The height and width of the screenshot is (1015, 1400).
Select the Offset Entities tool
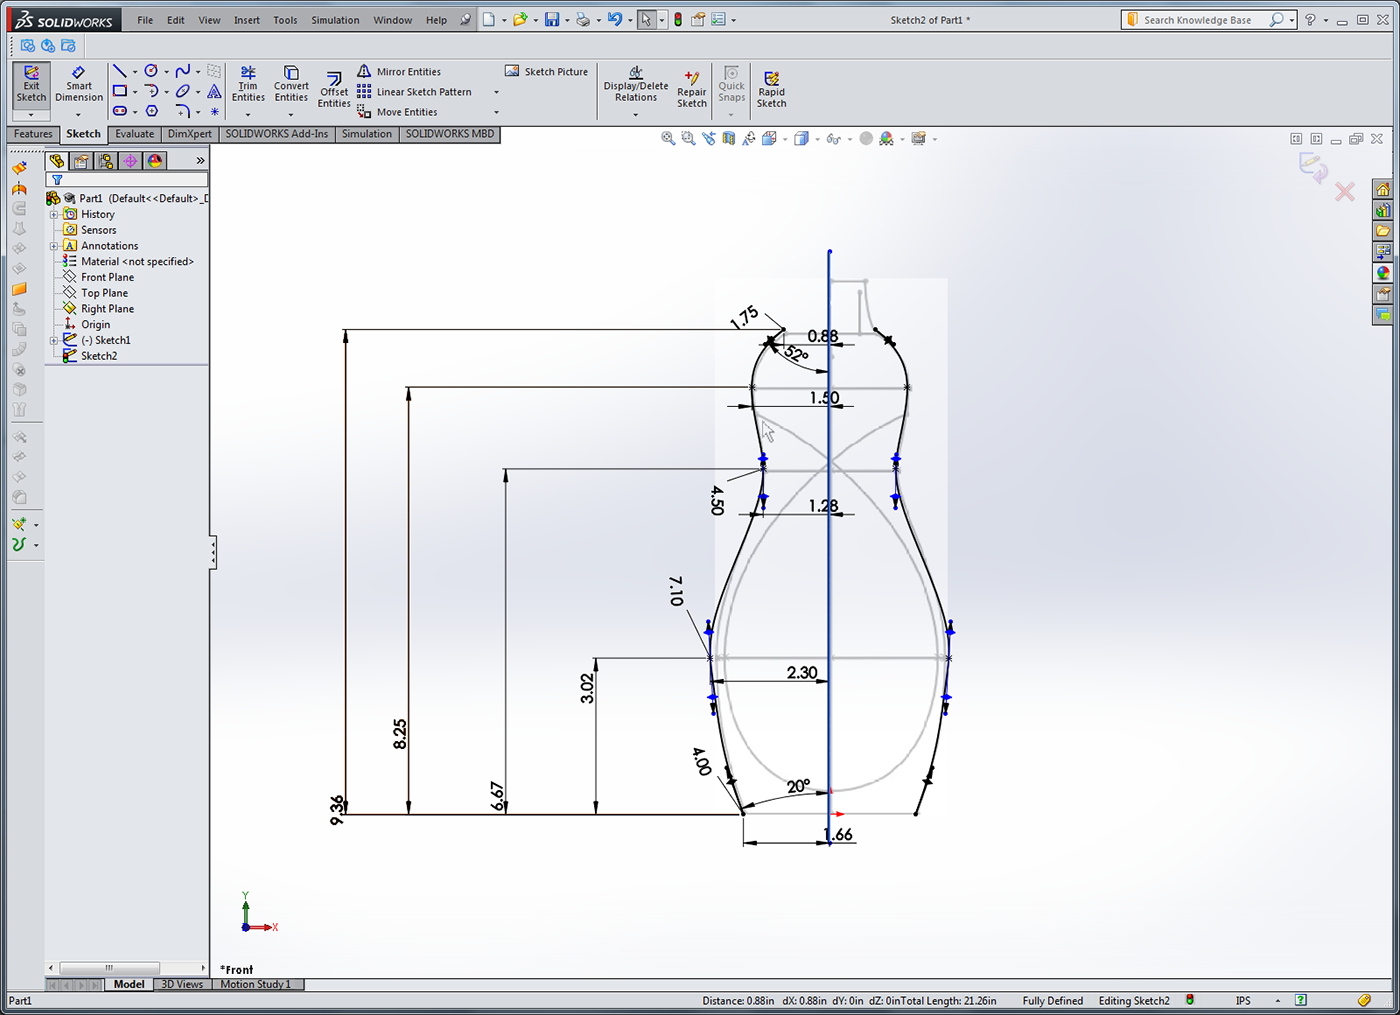coord(334,90)
